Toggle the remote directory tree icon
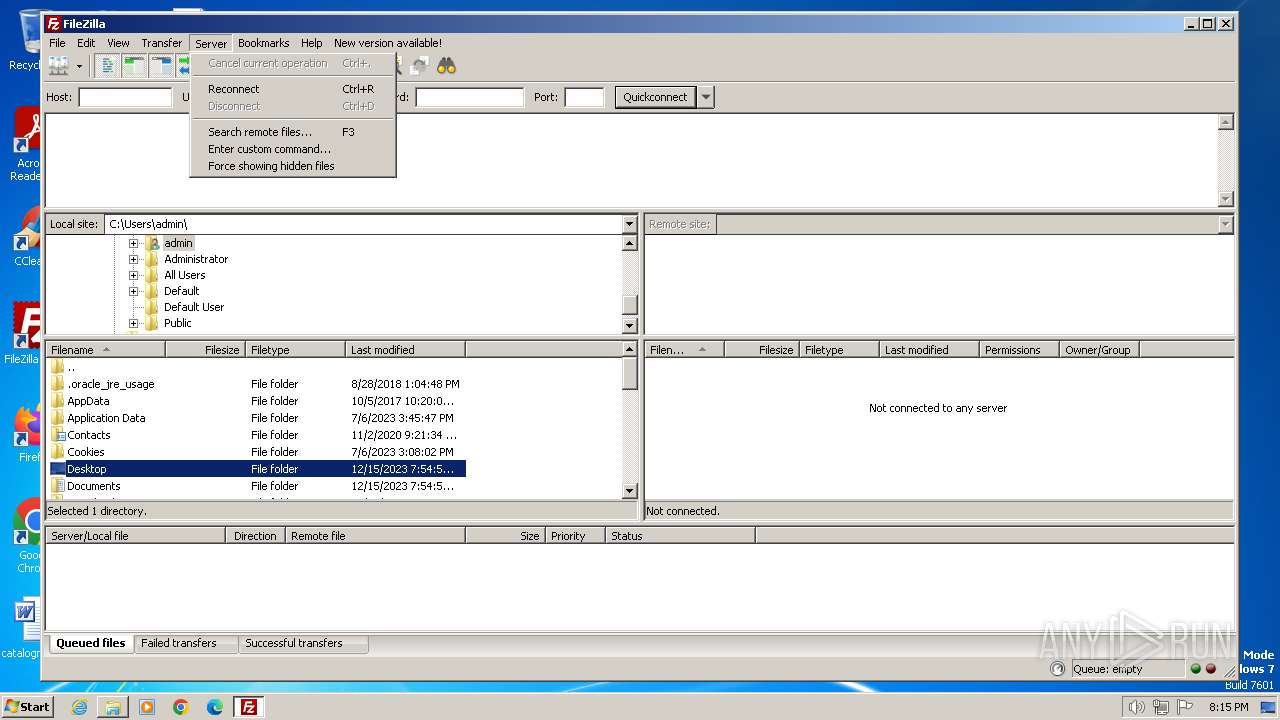The height and width of the screenshot is (720, 1280). (x=161, y=66)
